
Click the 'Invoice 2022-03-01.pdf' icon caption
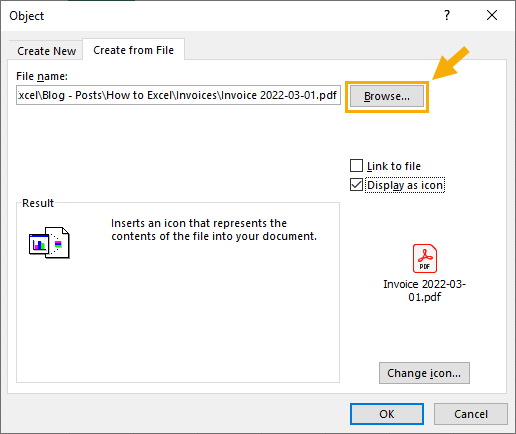(x=424, y=290)
